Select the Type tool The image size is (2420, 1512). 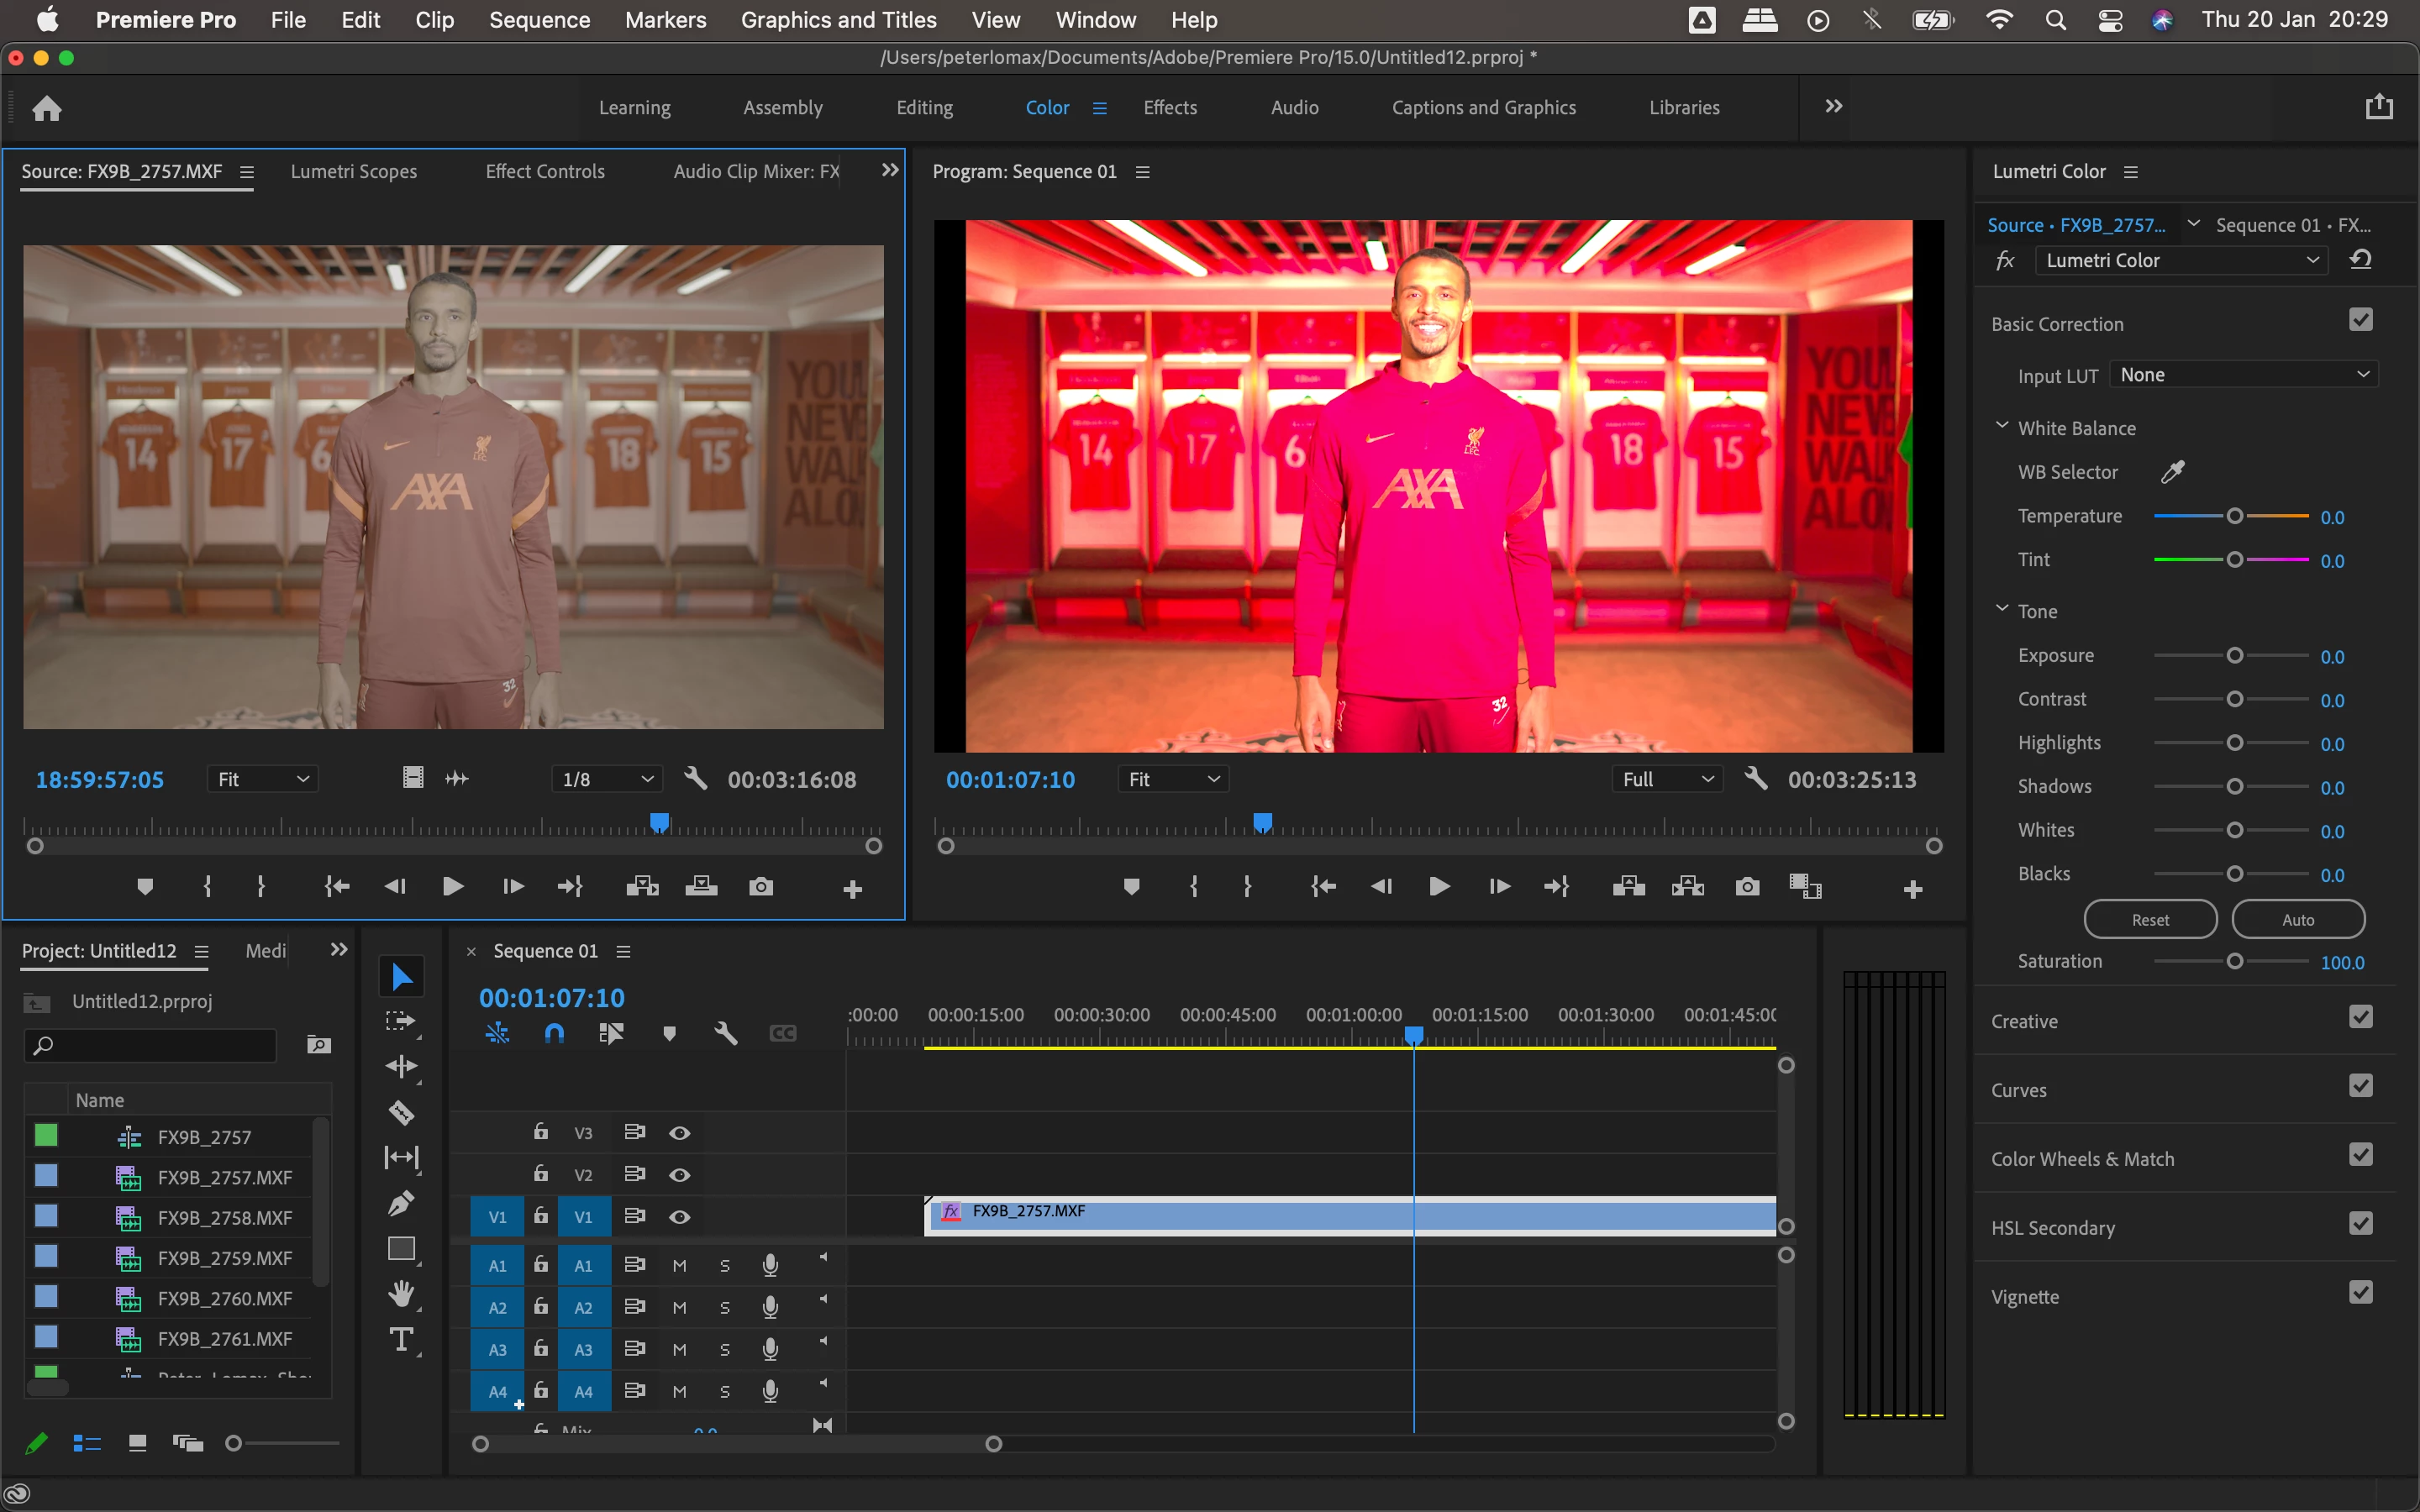click(x=401, y=1339)
